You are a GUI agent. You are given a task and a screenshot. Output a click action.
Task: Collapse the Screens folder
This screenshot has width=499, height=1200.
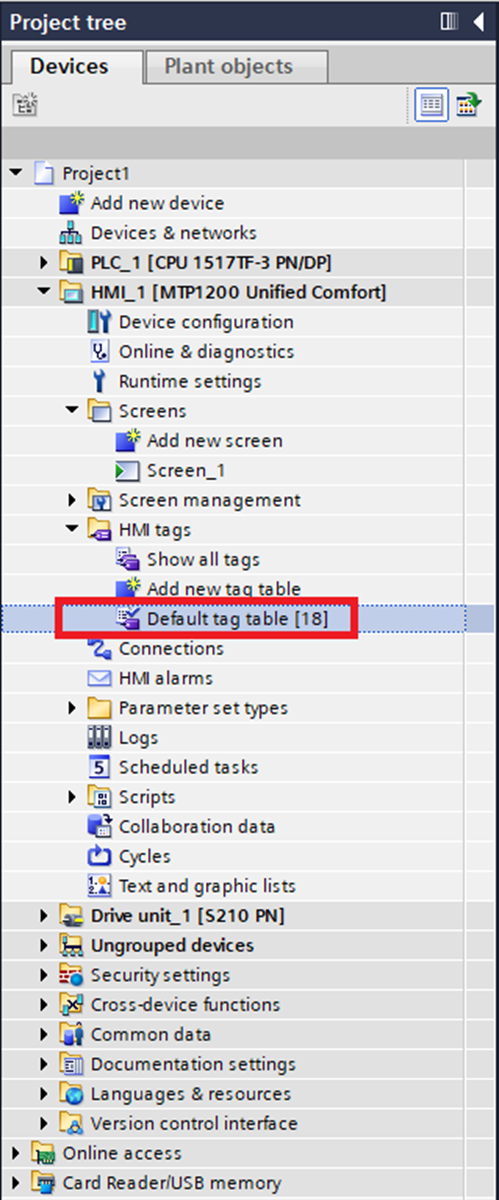click(x=71, y=411)
